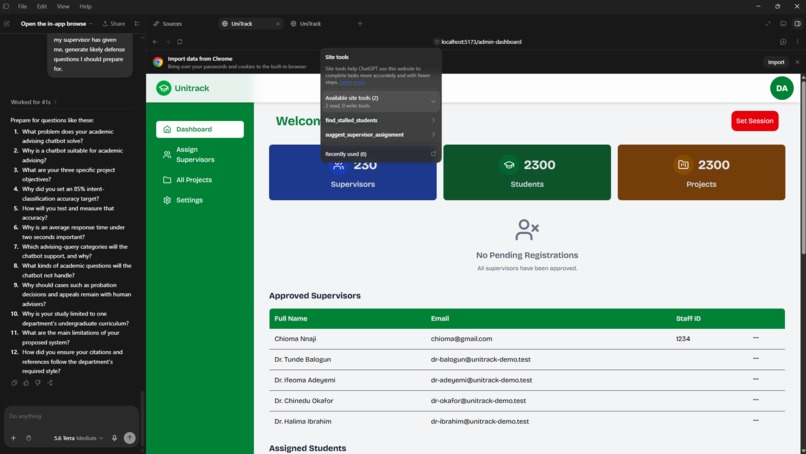The height and width of the screenshot is (454, 806).
Task: Open the DA profile avatar
Action: point(781,88)
